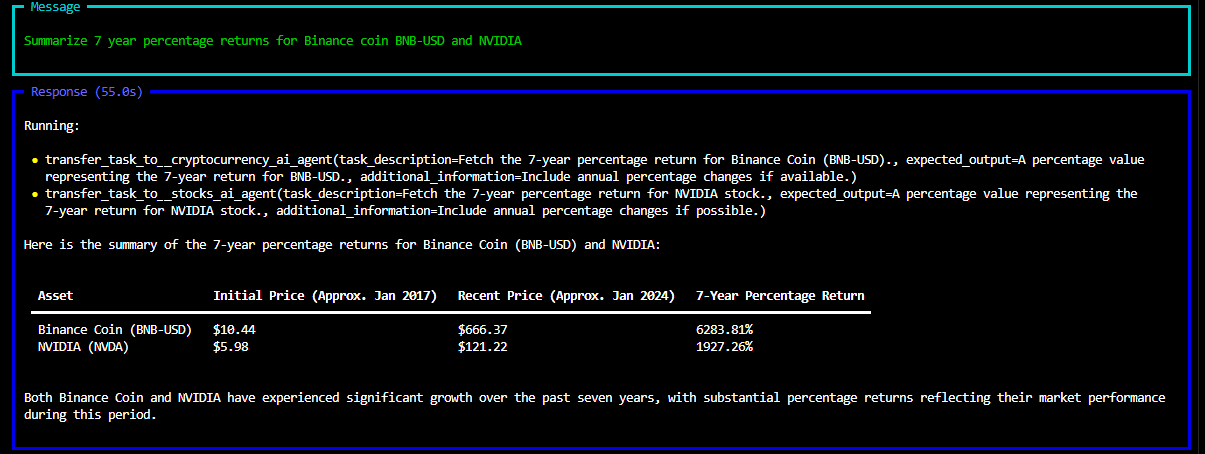Click the transfer_task_to__stocks_ai_agent function call
Viewport: 1205px width, 454px height.
click(162, 194)
